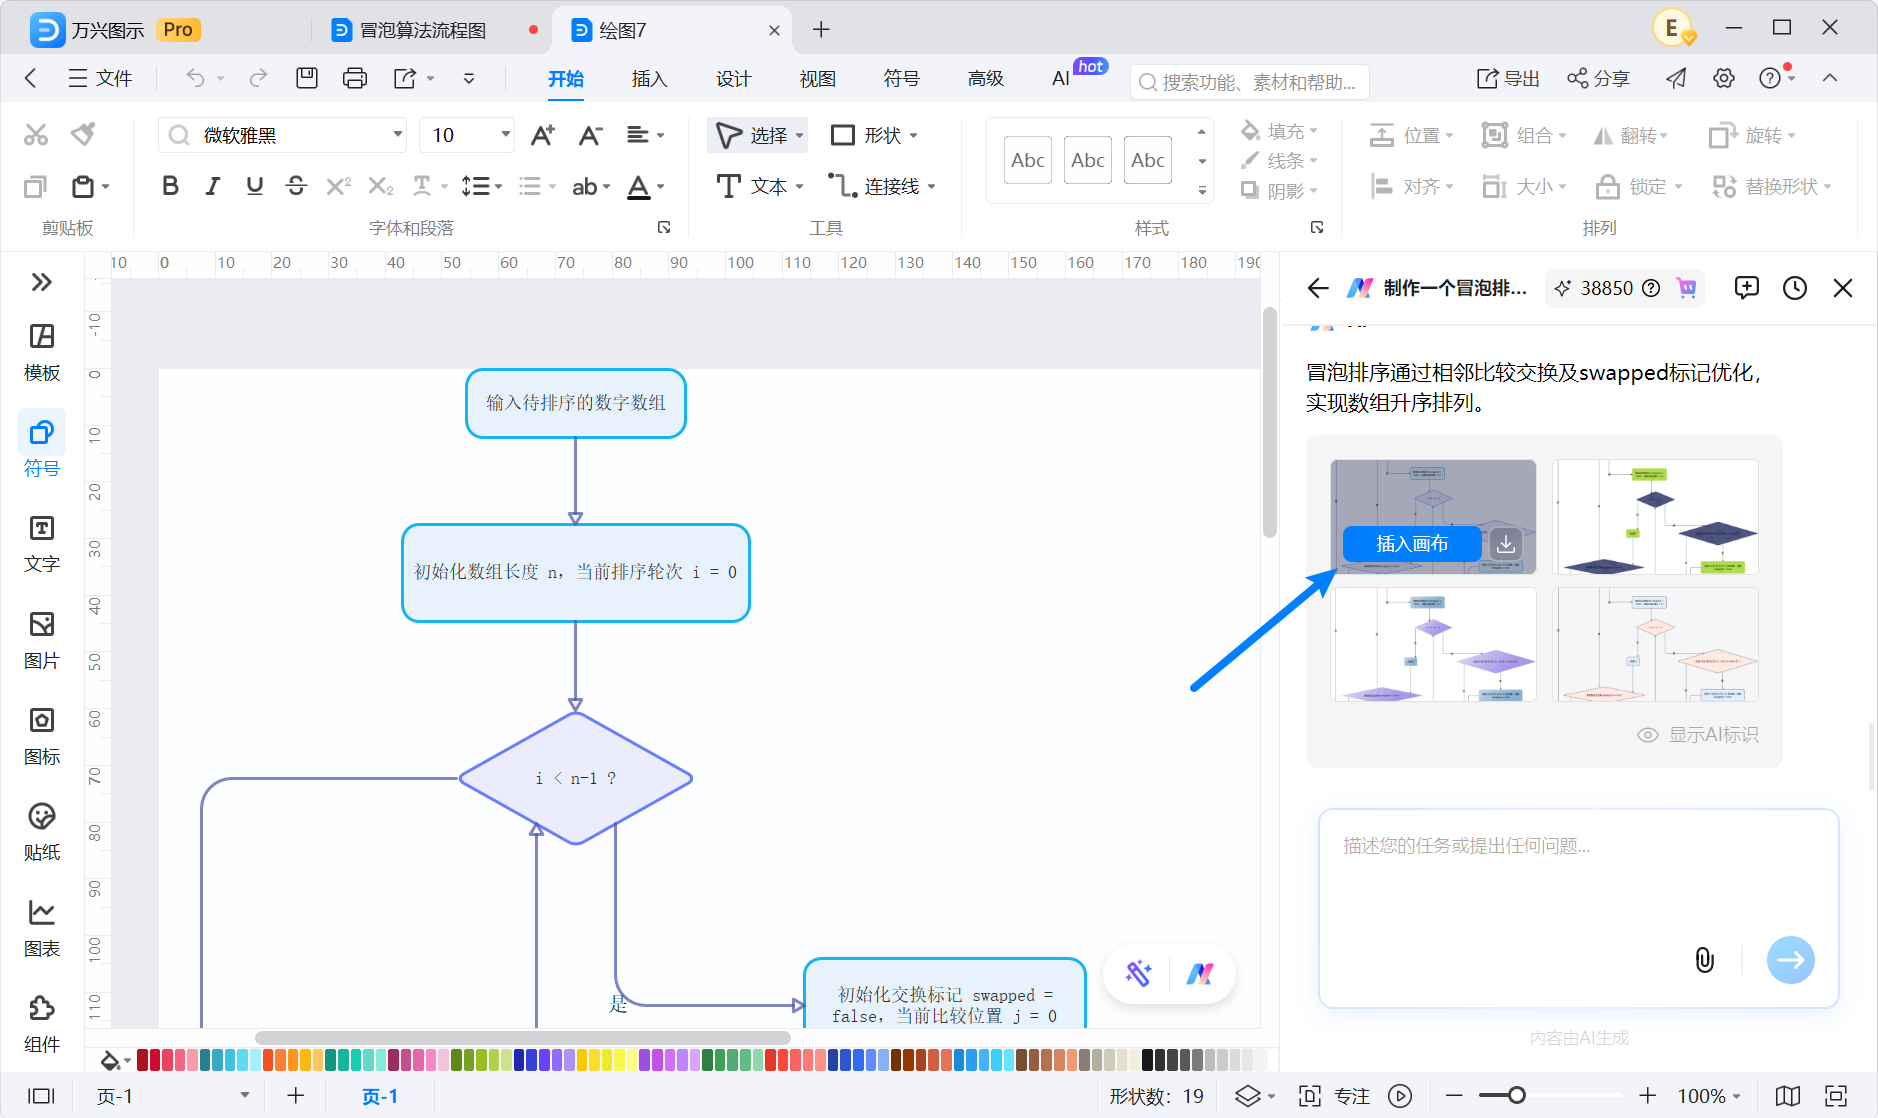Image resolution: width=1878 pixels, height=1118 pixels.
Task: Toggle Subscript formatting
Action: (381, 186)
